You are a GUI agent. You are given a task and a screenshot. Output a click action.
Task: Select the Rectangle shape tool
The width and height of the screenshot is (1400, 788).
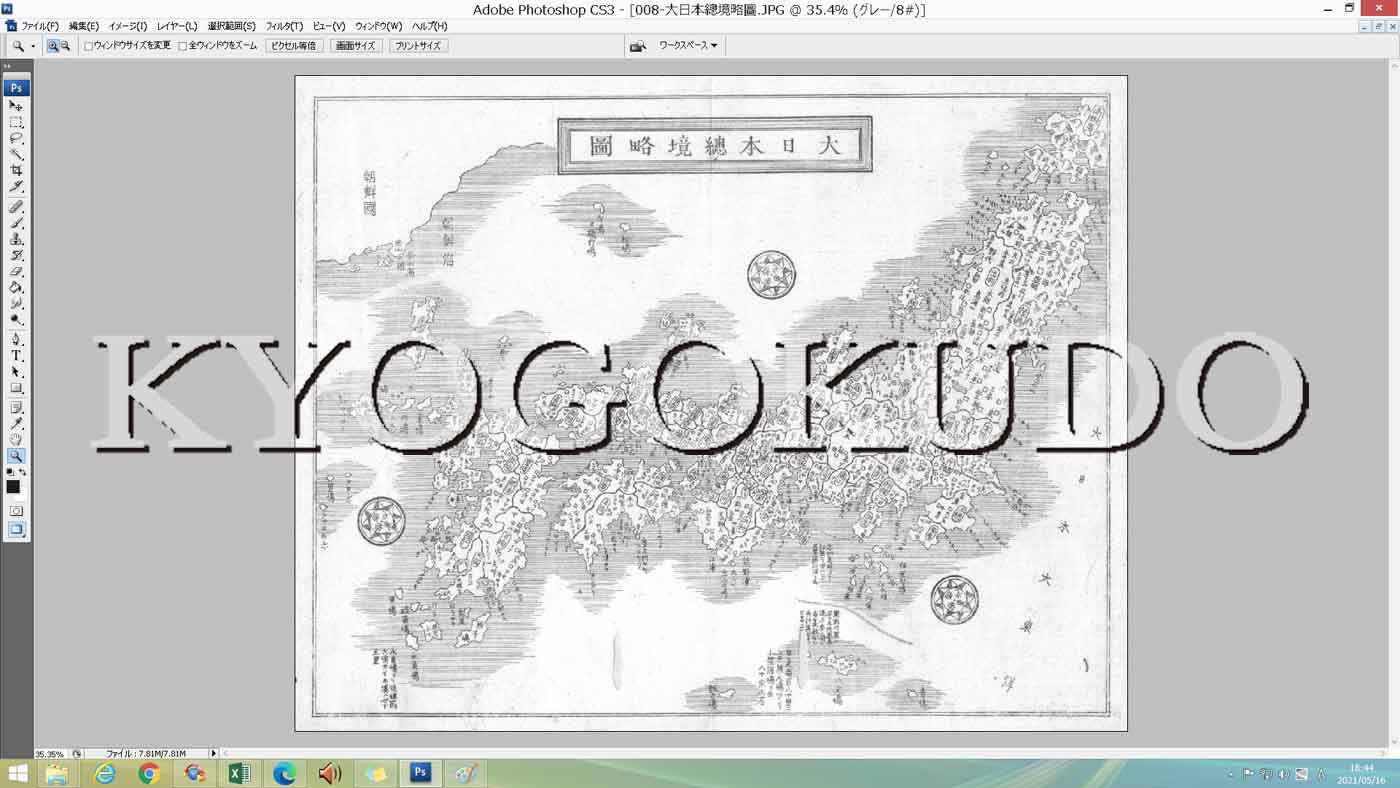[x=16, y=387]
